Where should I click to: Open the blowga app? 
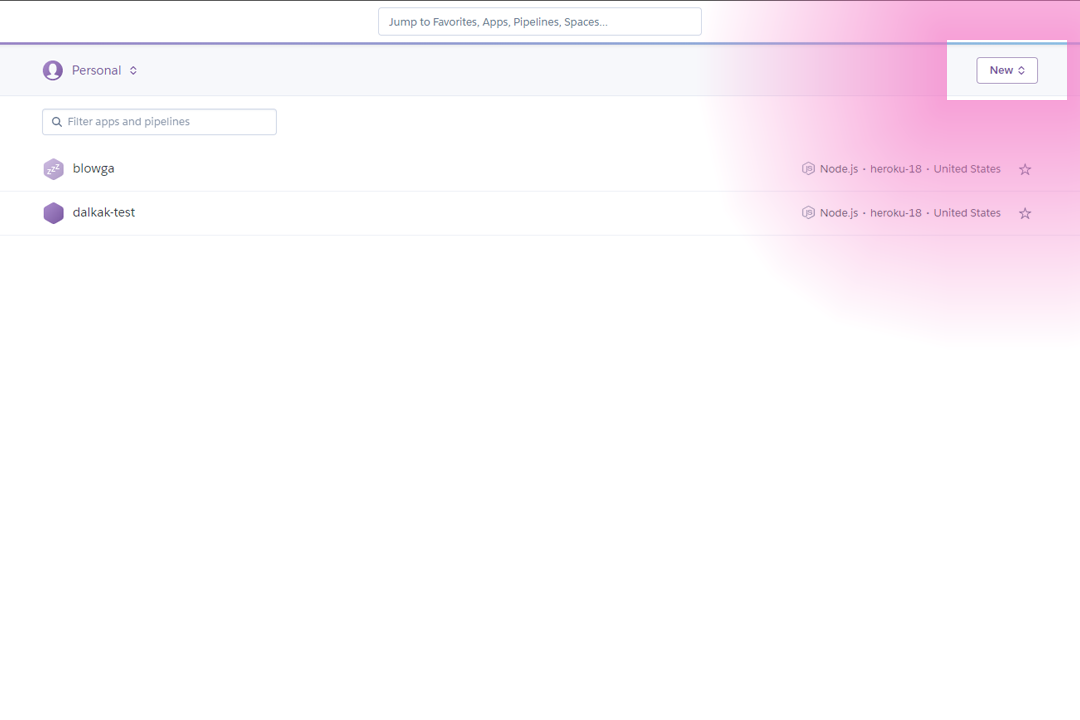click(x=94, y=169)
